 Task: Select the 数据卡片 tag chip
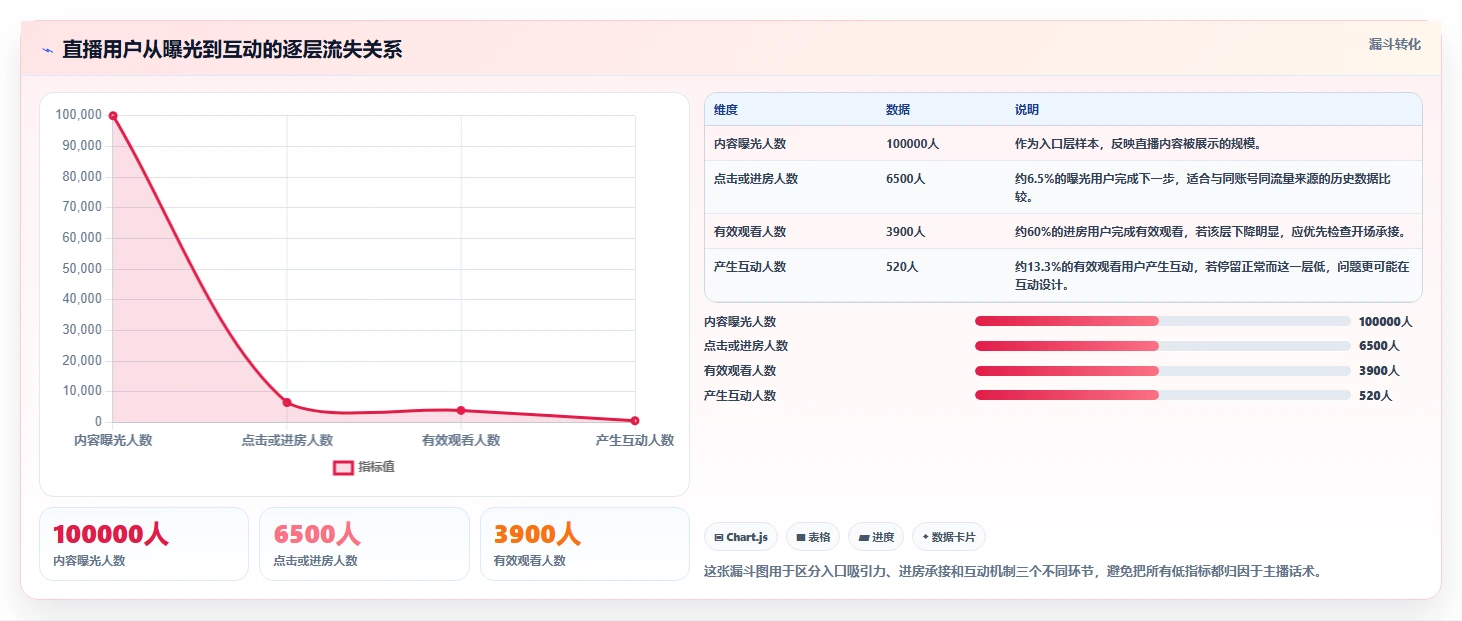(x=949, y=537)
